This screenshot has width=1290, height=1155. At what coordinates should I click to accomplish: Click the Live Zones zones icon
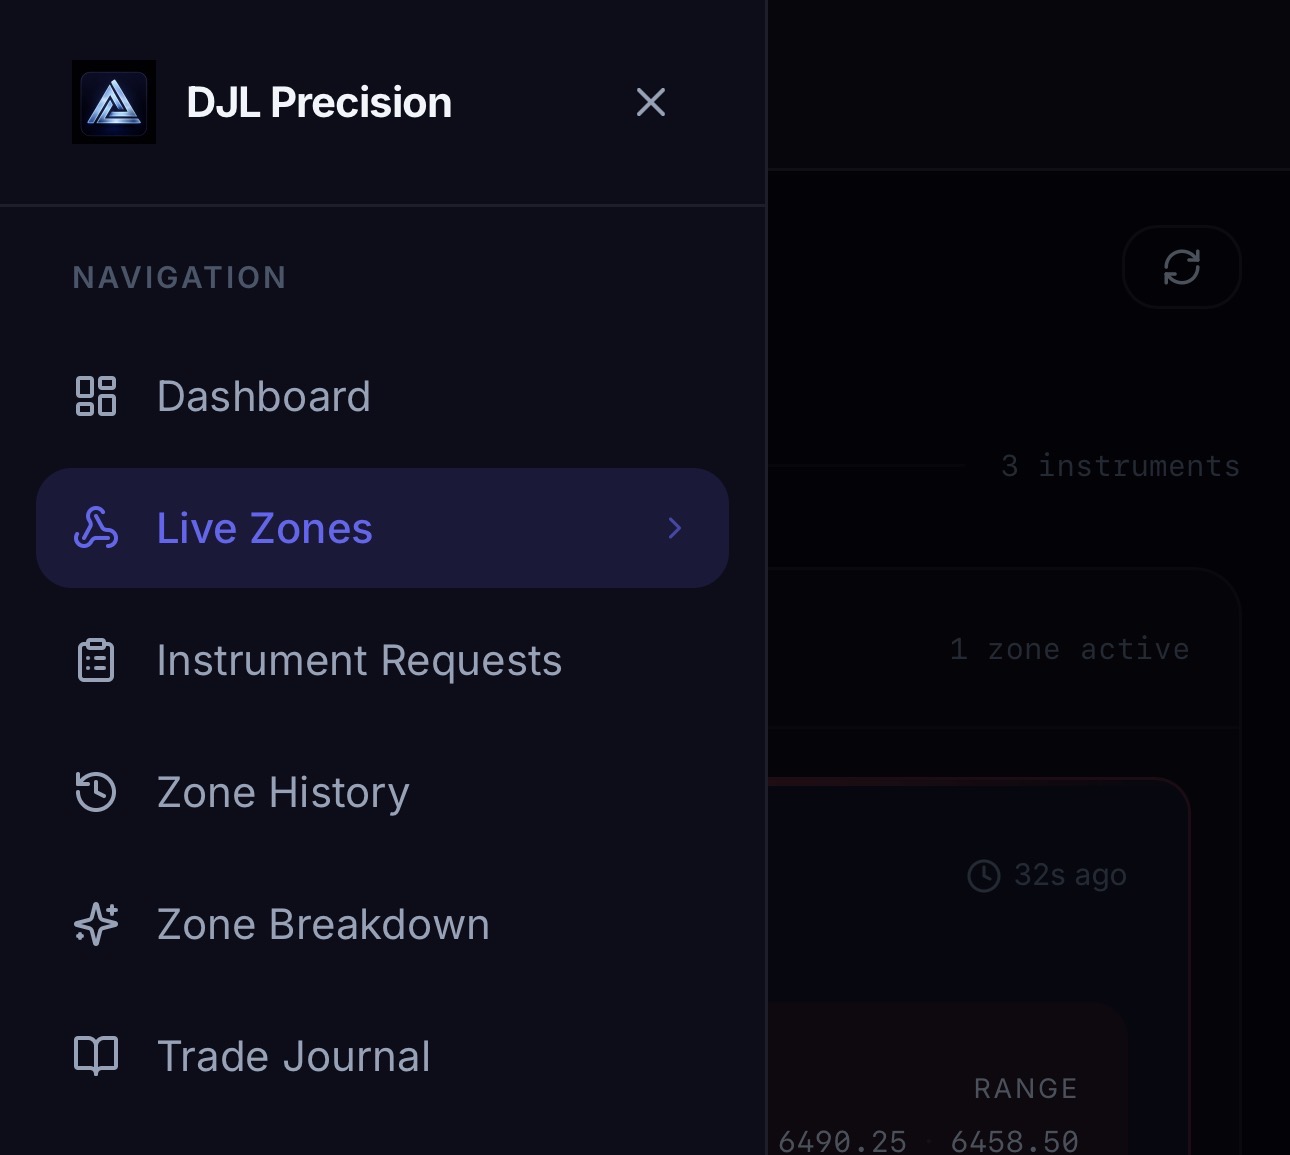(96, 528)
